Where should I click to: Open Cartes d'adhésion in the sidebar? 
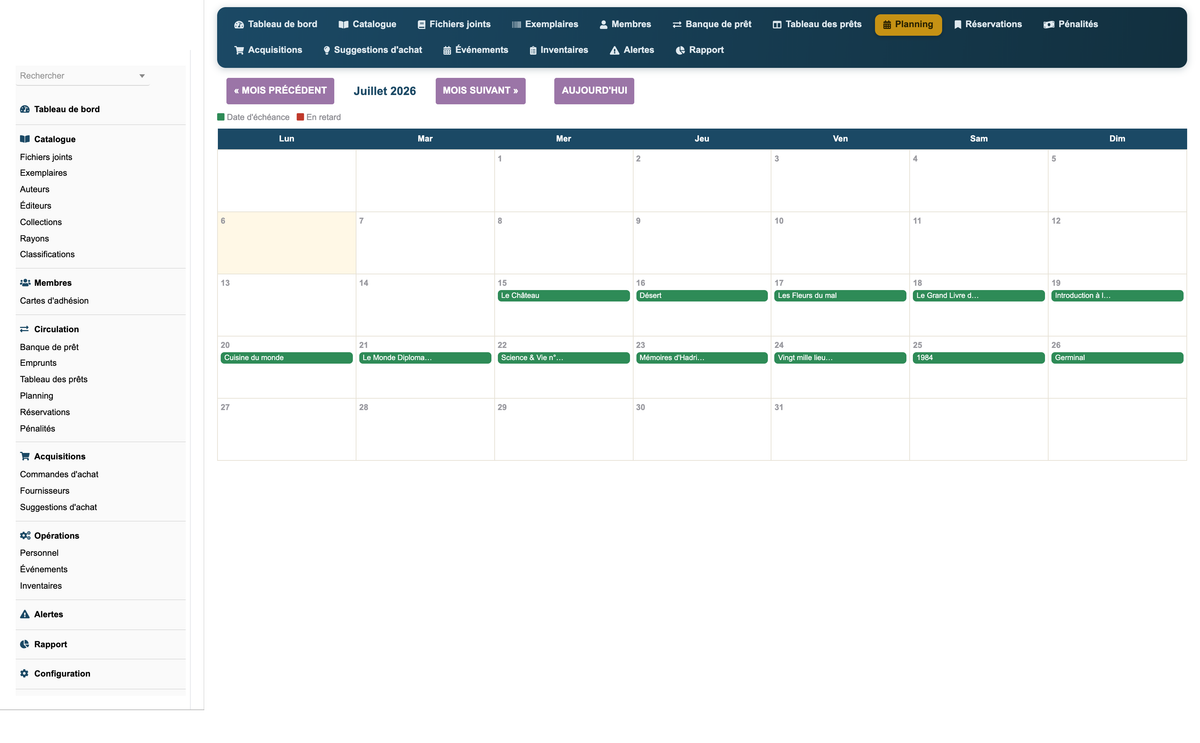pos(54,301)
